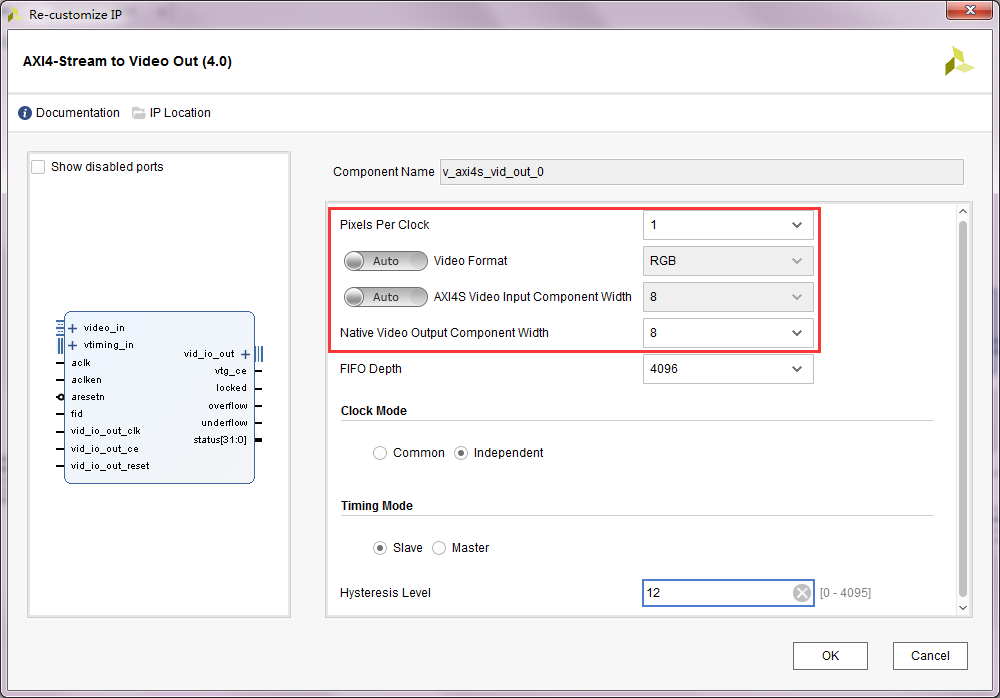Select the Independent clock mode radio button
Viewport: 1000px width, 698px height.
[460, 453]
